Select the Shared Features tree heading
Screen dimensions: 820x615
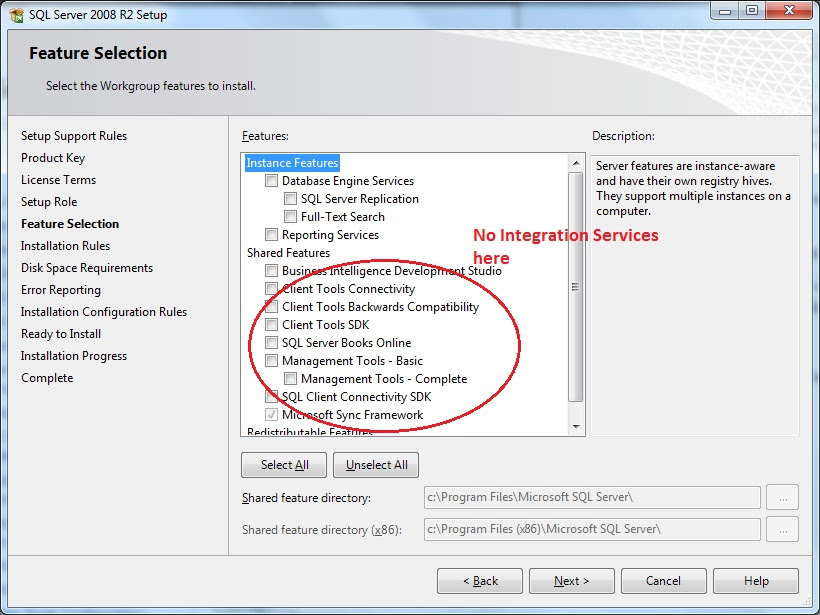click(288, 253)
